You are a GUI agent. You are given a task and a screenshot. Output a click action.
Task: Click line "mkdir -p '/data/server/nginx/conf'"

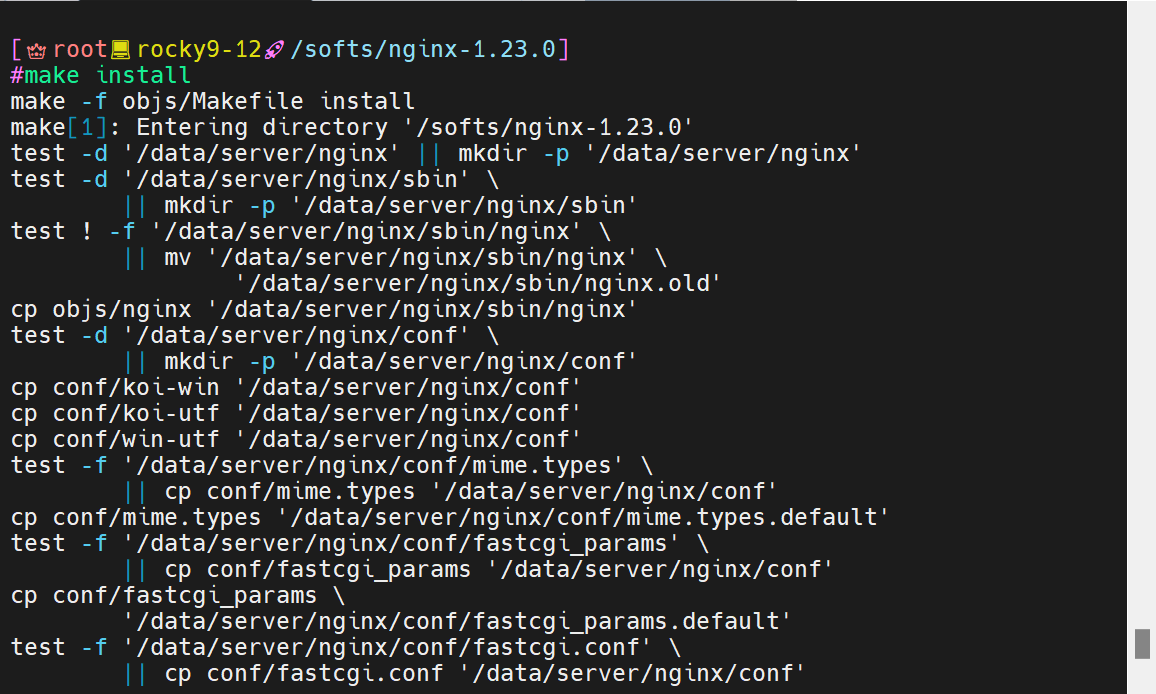[380, 361]
